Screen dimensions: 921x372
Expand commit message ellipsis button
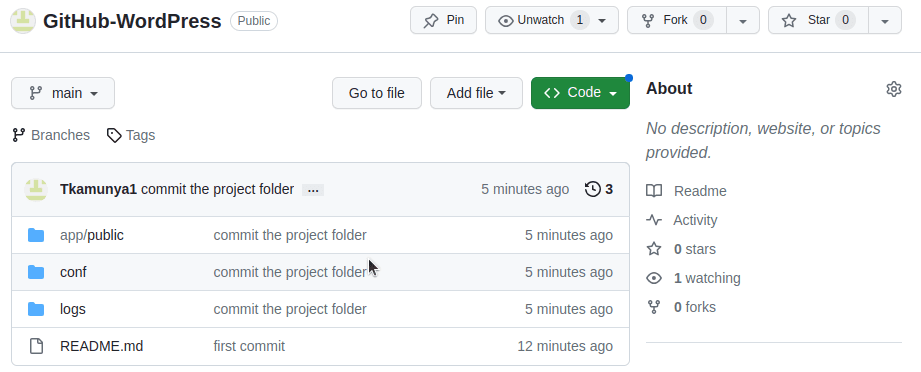(x=313, y=190)
